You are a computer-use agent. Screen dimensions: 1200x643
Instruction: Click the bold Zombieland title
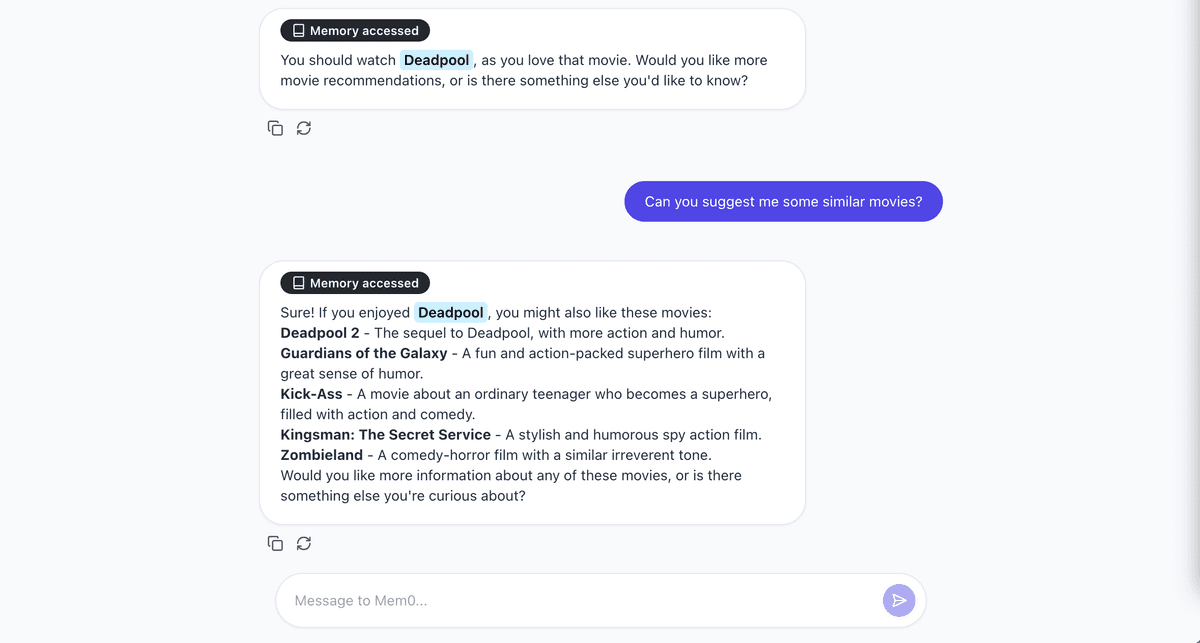(x=322, y=455)
